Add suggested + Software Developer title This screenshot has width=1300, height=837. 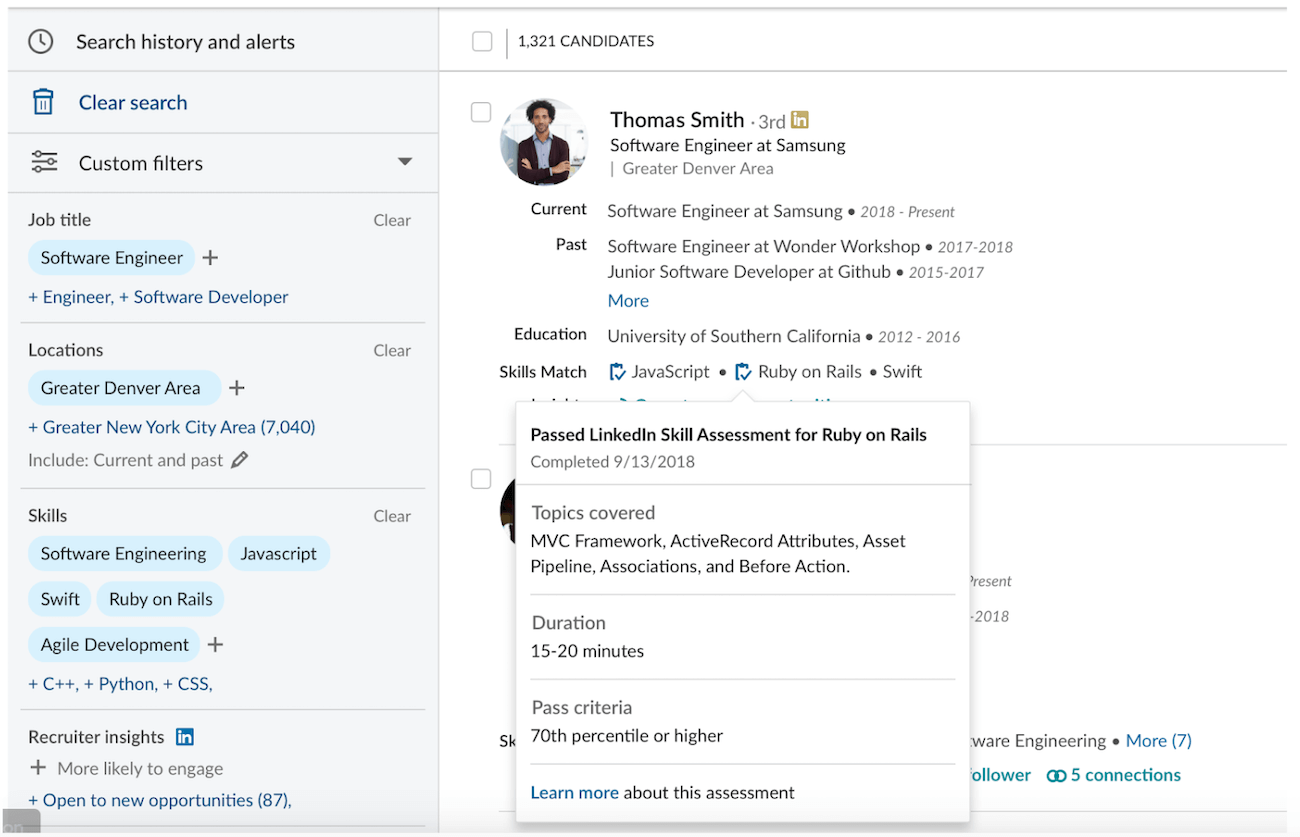point(204,297)
